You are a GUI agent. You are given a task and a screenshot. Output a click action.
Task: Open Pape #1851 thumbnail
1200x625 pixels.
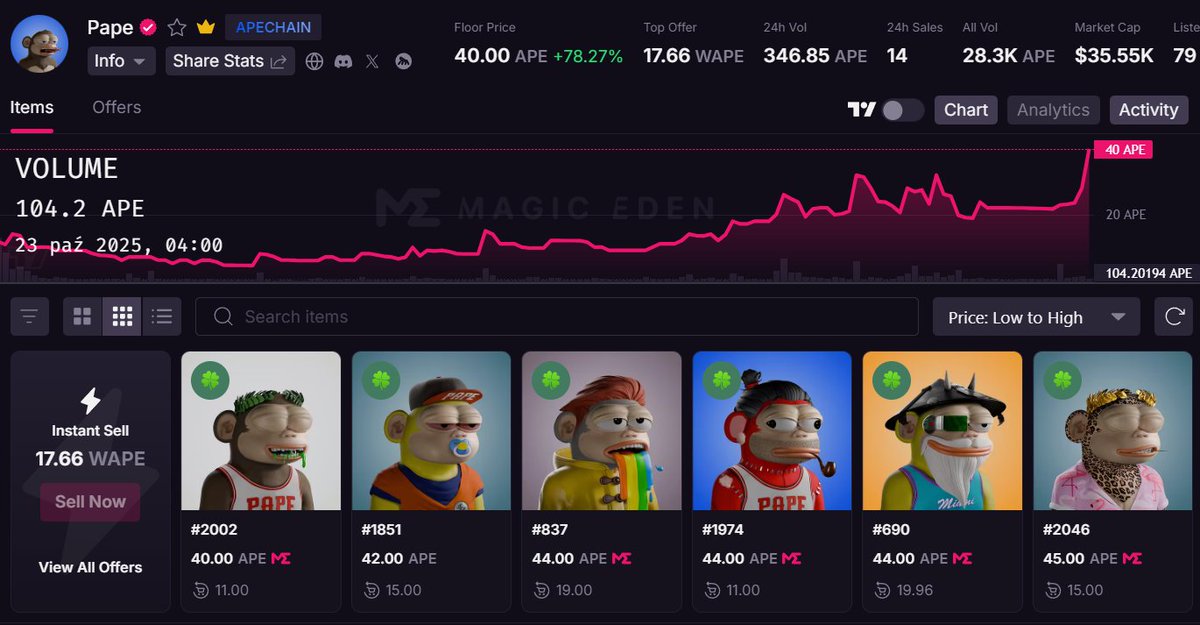coord(431,431)
